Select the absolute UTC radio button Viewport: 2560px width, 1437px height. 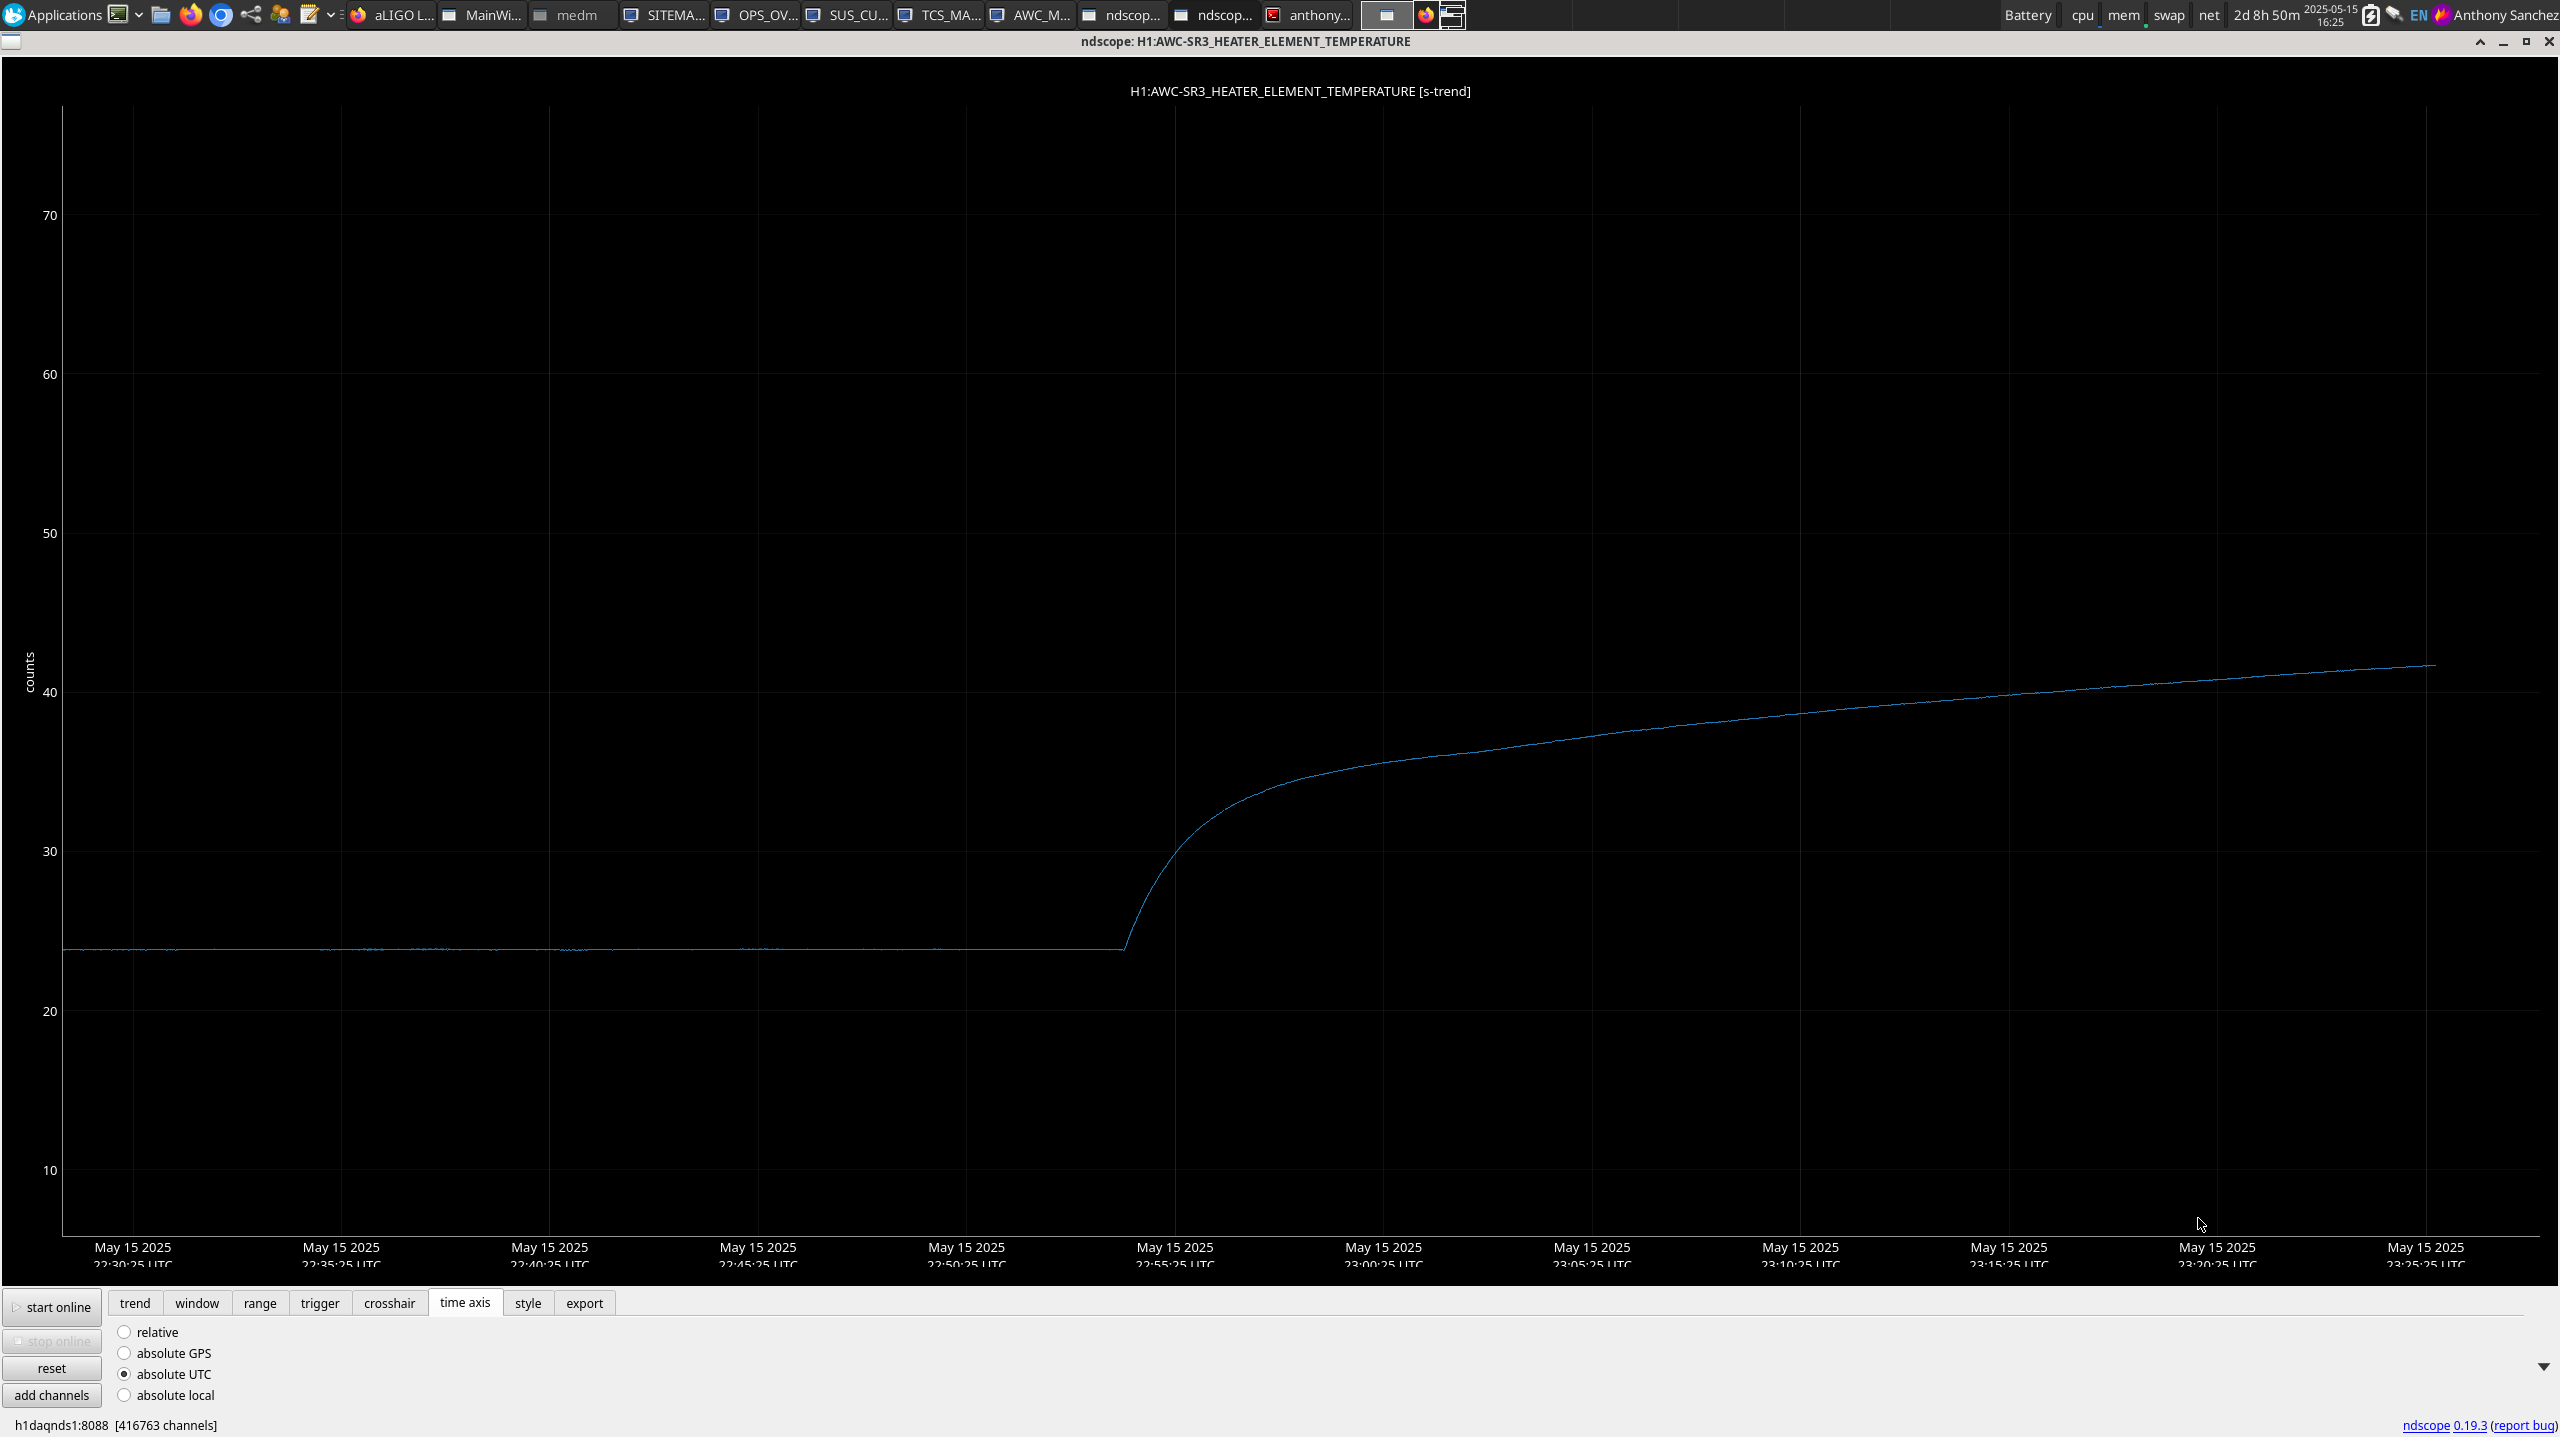[124, 1374]
